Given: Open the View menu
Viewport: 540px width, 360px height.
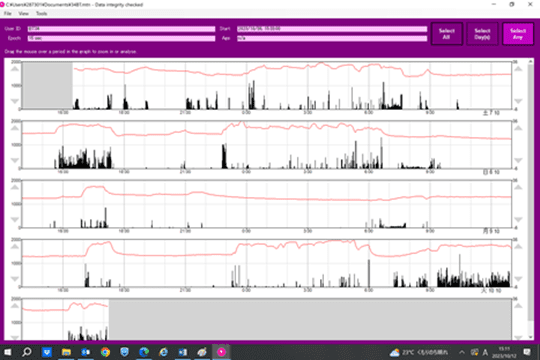Looking at the screenshot, I should (x=23, y=13).
